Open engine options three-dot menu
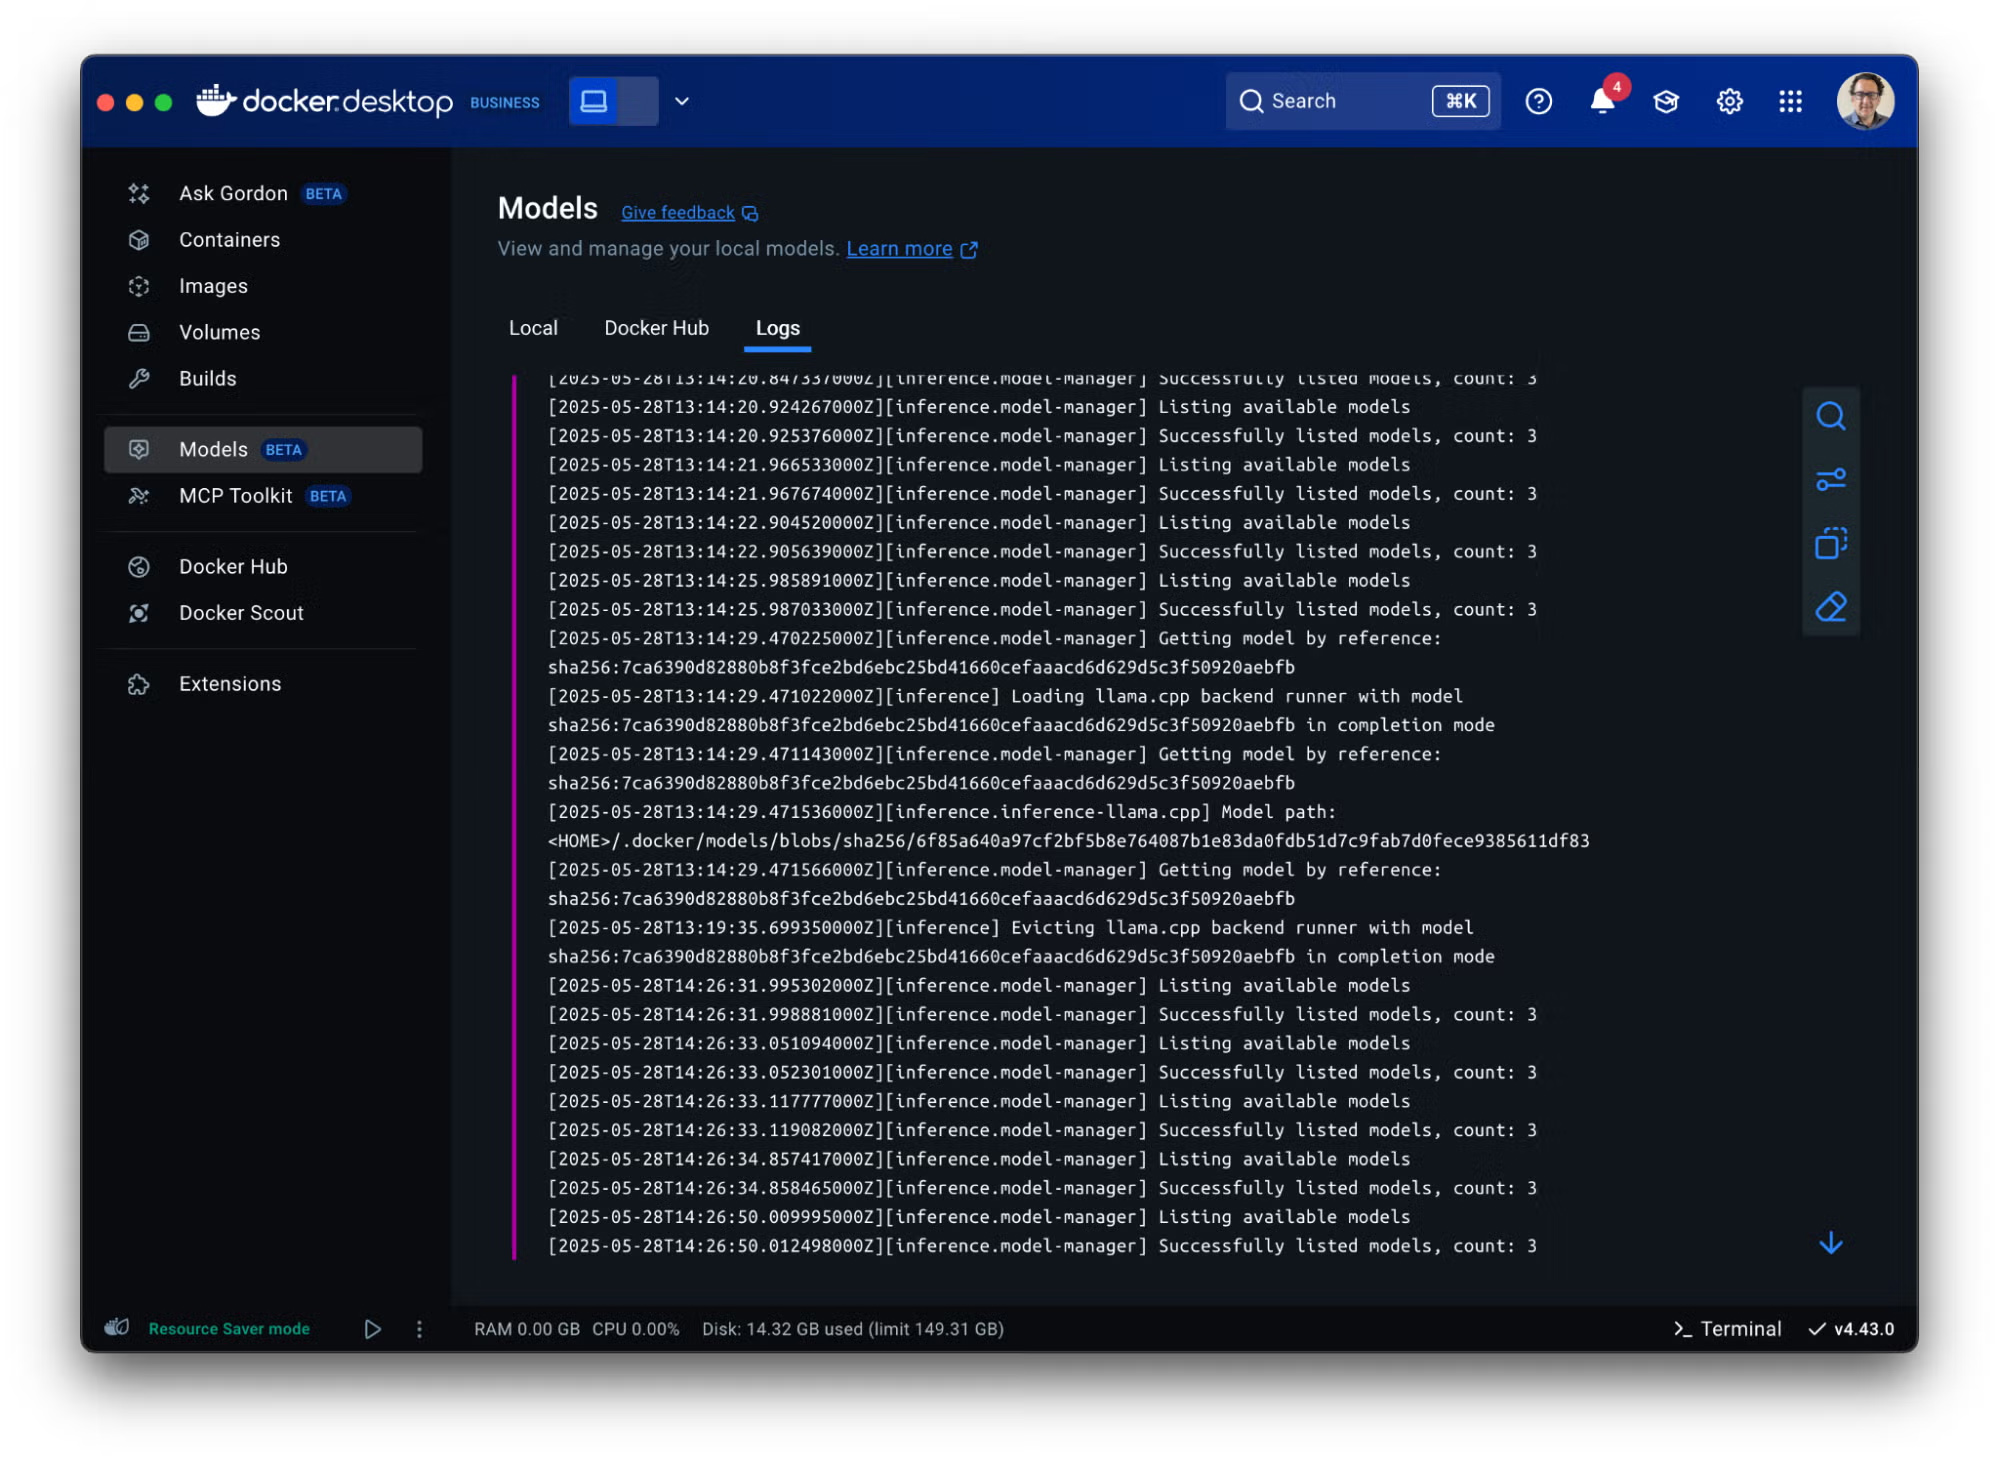This screenshot has height=1460, width=1999. click(419, 1328)
